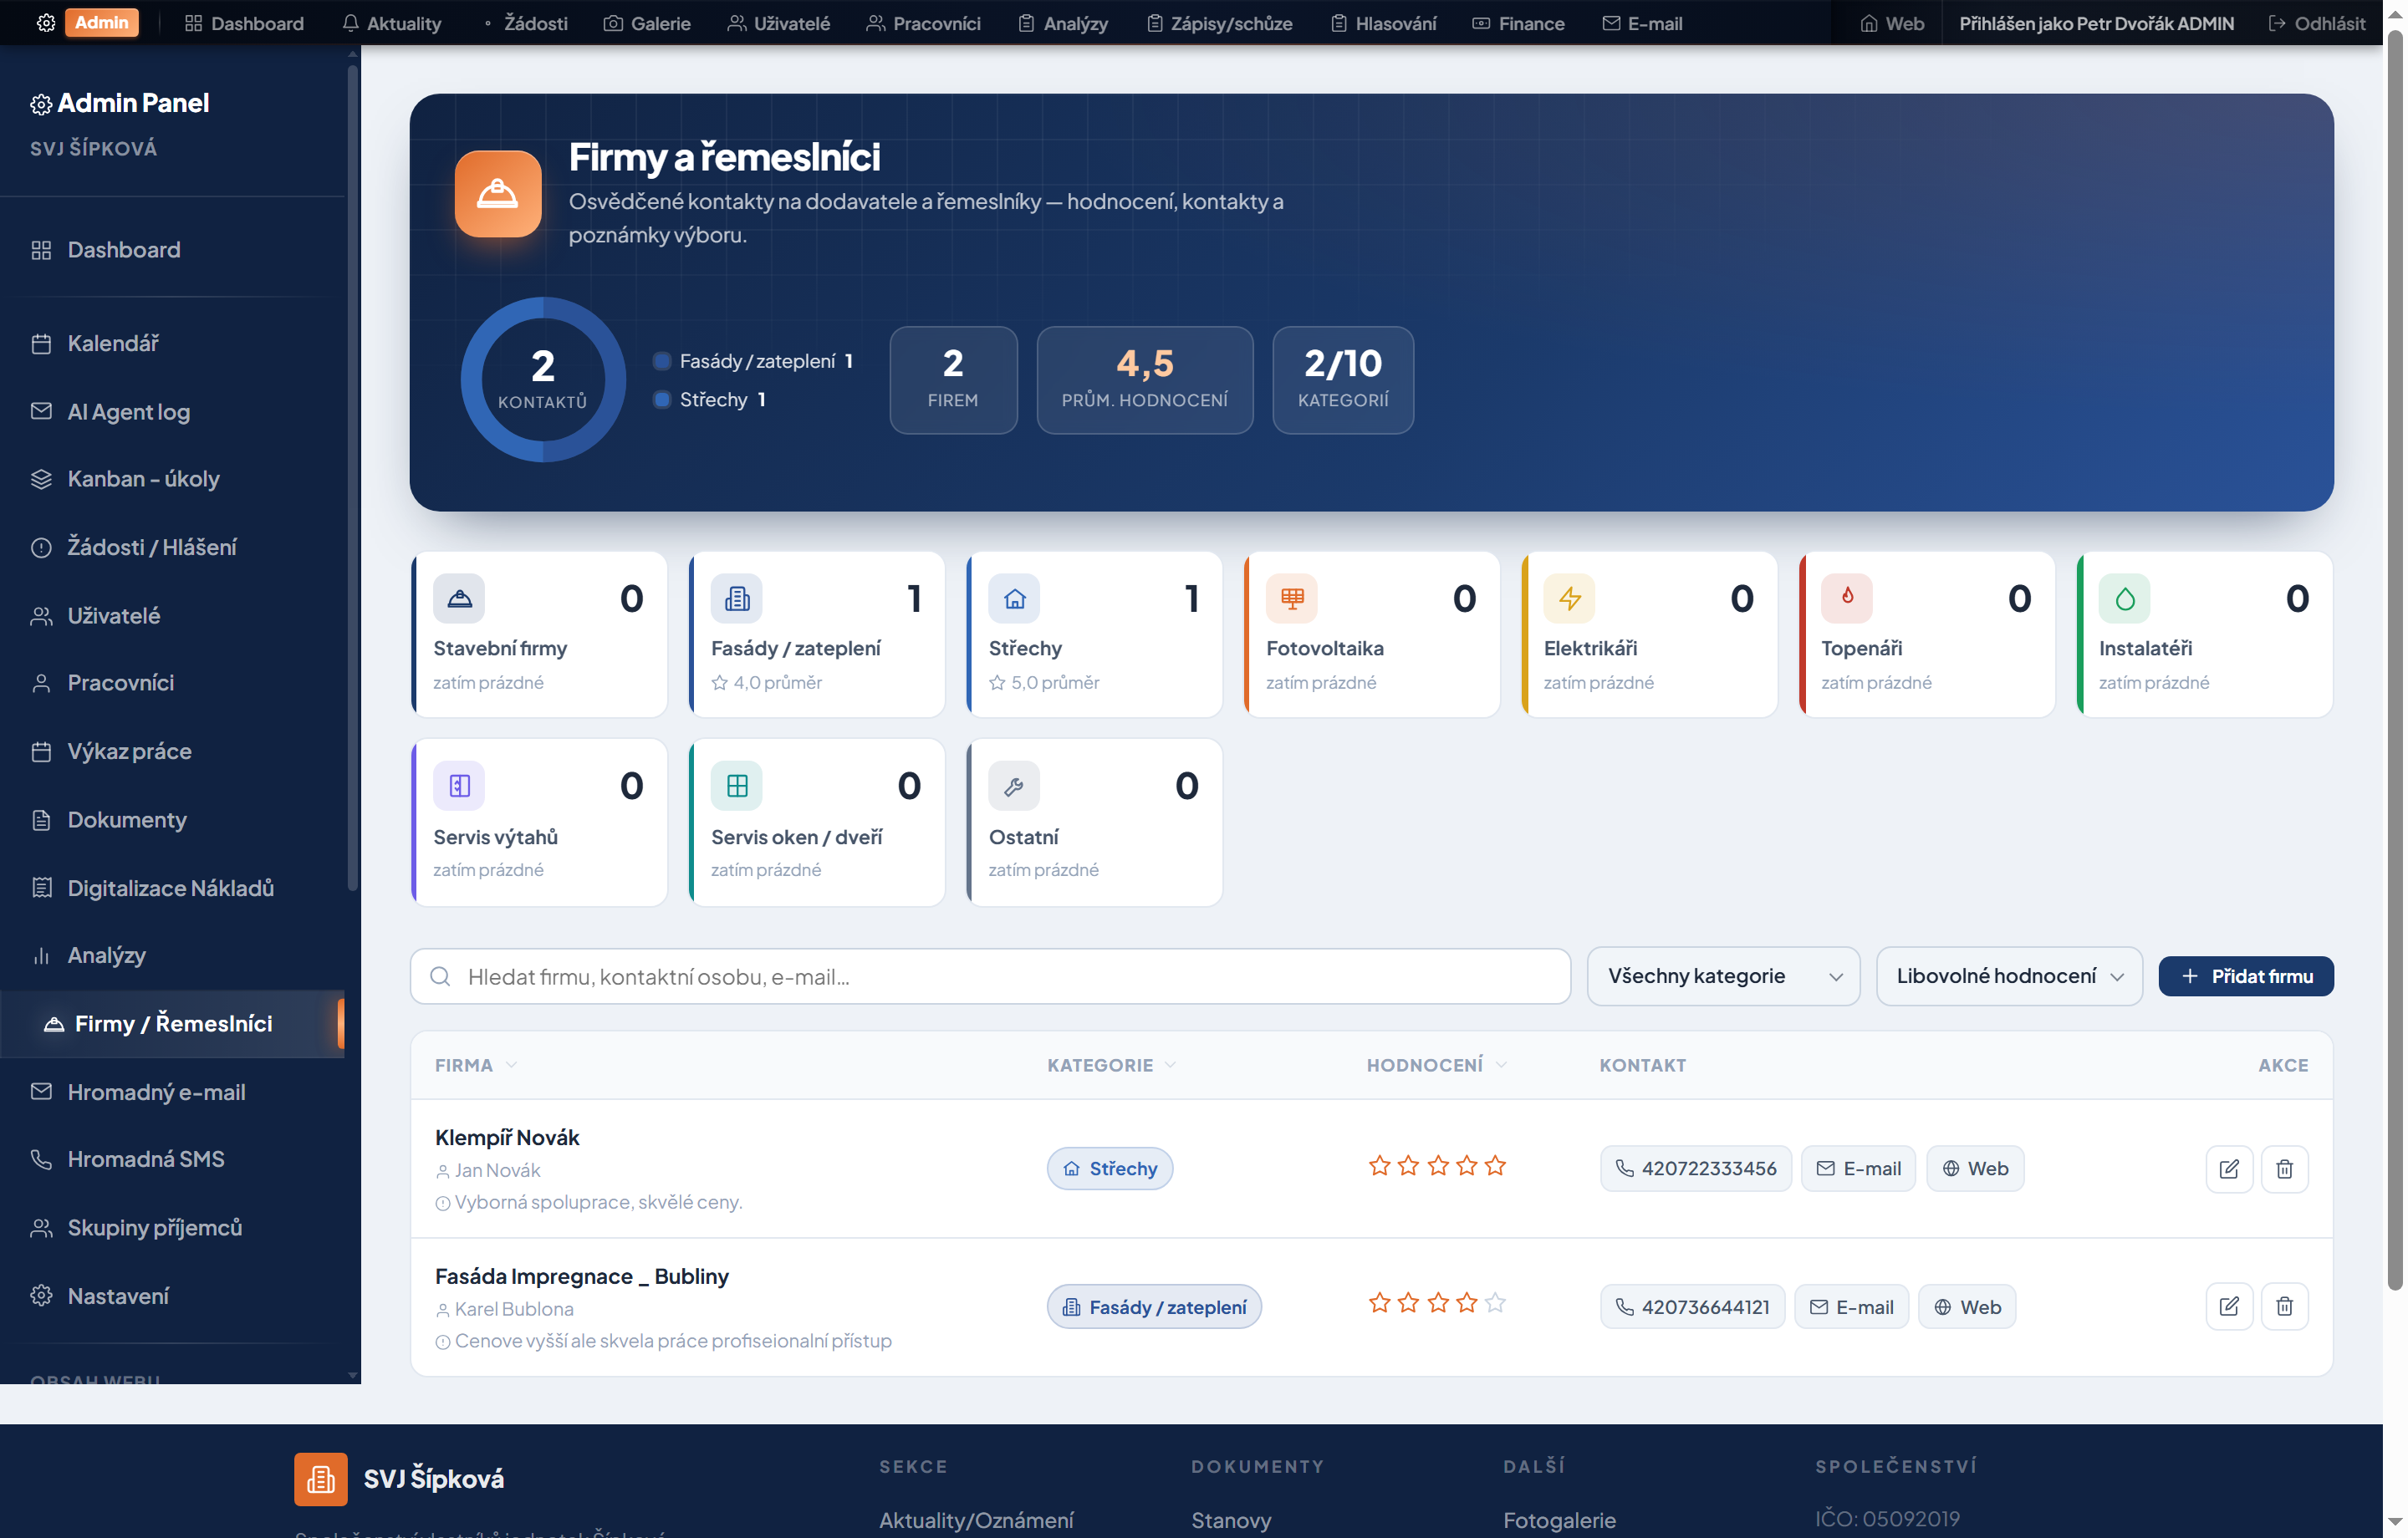Screen dimensions: 2408x1538
Task: Edit the Fasáda Impregnace _ Bubliny entry
Action: pyautogui.click(x=2229, y=1306)
